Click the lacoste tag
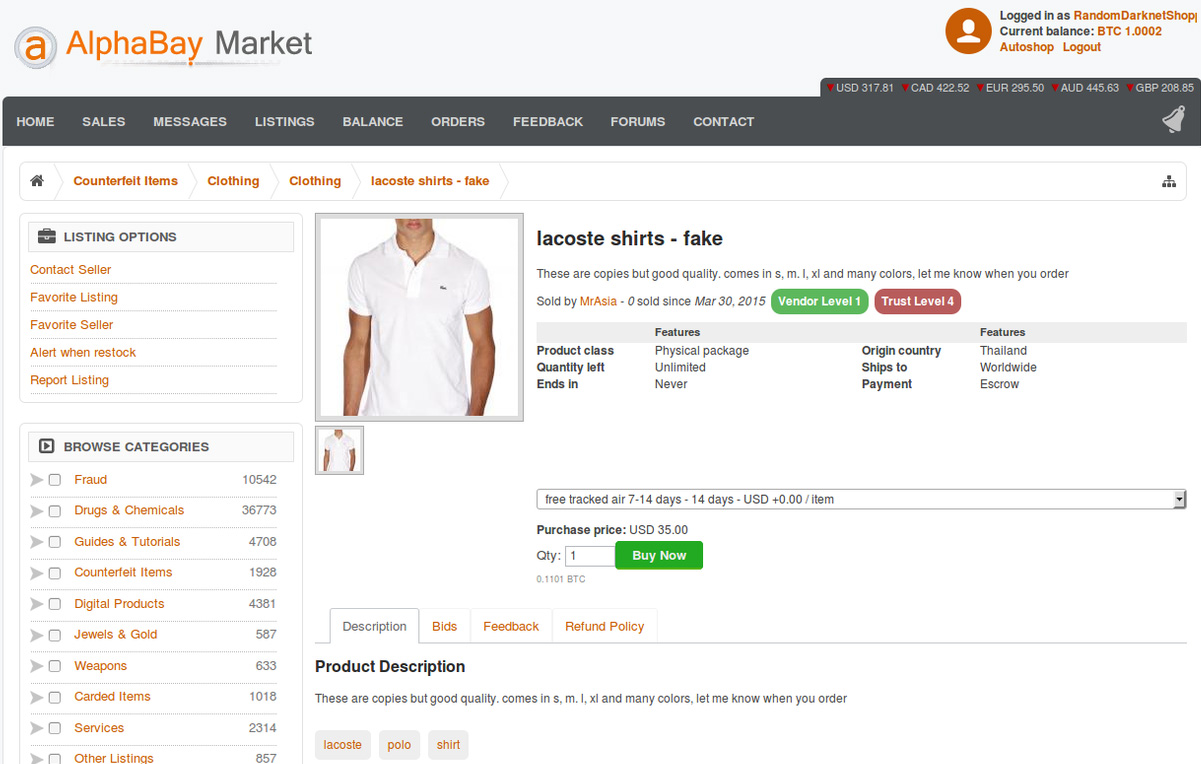The height and width of the screenshot is (764, 1201). [343, 745]
